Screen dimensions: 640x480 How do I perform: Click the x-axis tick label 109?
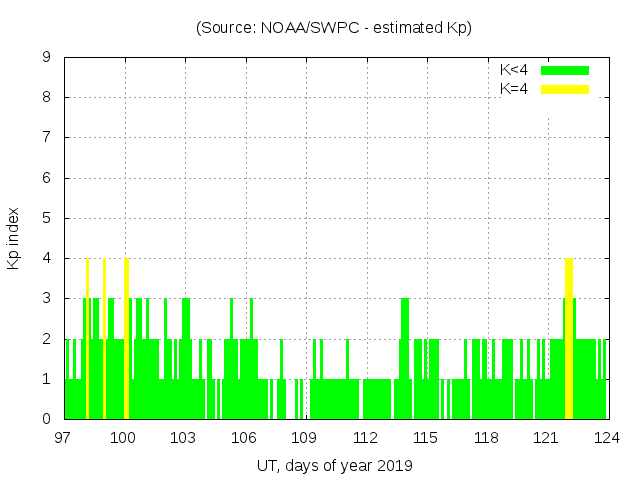tap(305, 437)
